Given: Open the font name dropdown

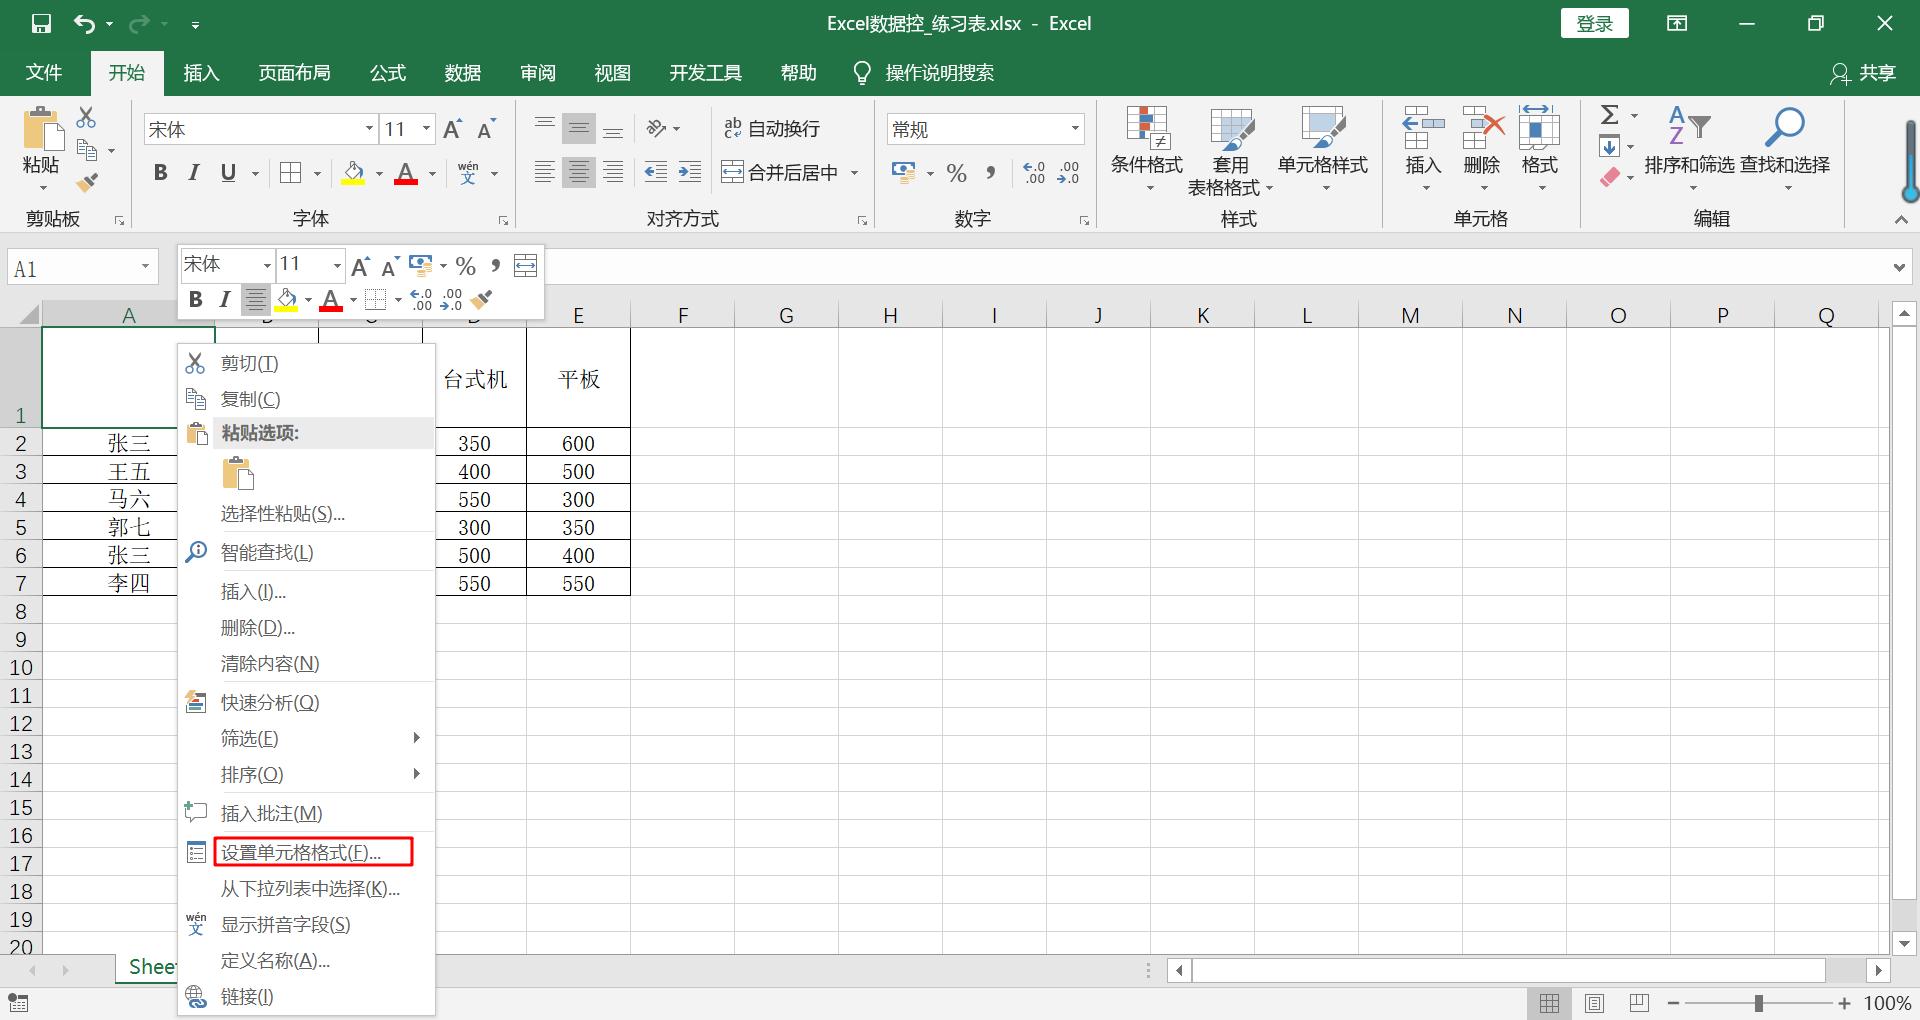Looking at the screenshot, I should [368, 128].
